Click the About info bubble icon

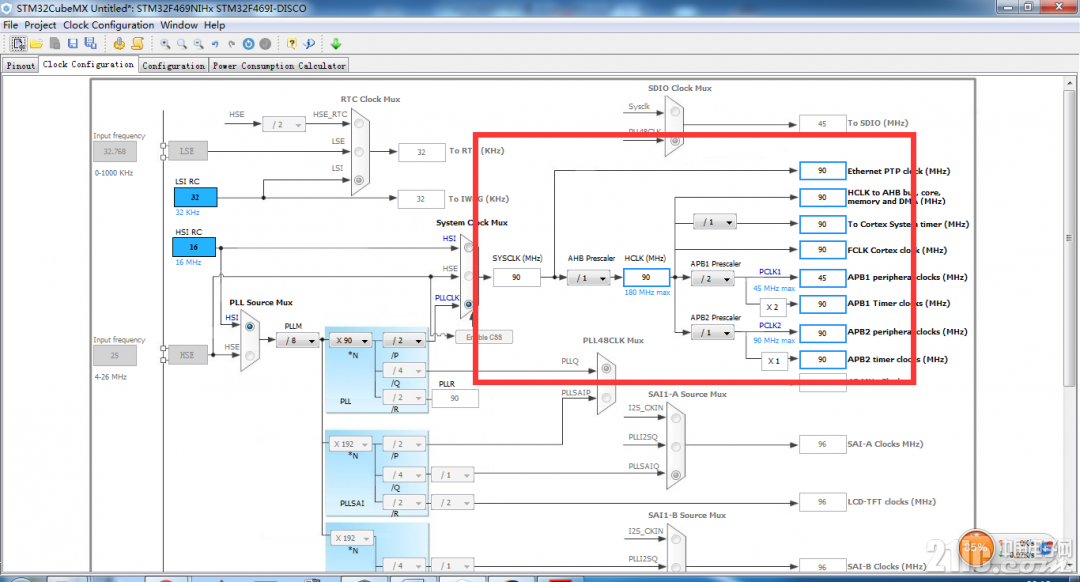click(309, 43)
